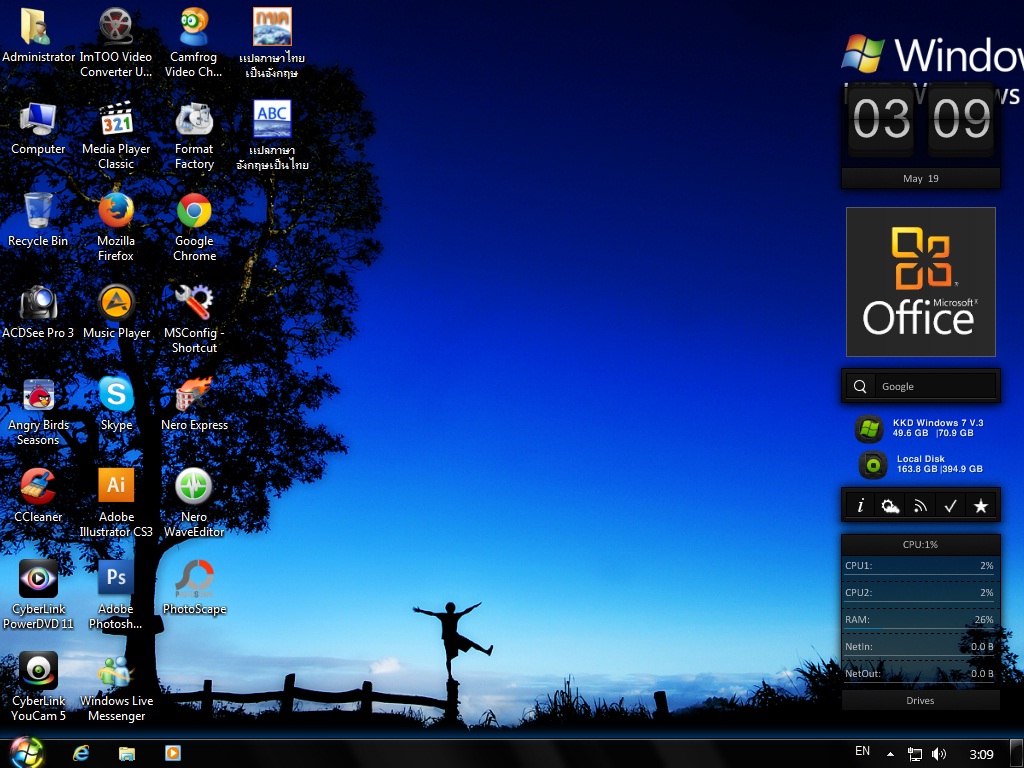Click the RSS feed widget icon
1024x768 pixels.
pyautogui.click(x=920, y=505)
